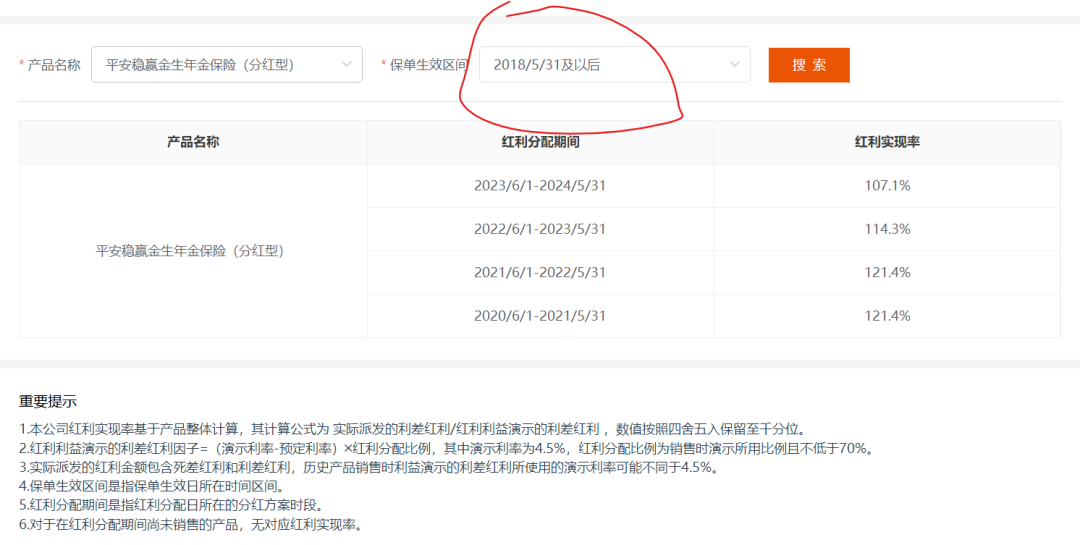Click the 产品名称 field label above the table

click(x=54, y=65)
